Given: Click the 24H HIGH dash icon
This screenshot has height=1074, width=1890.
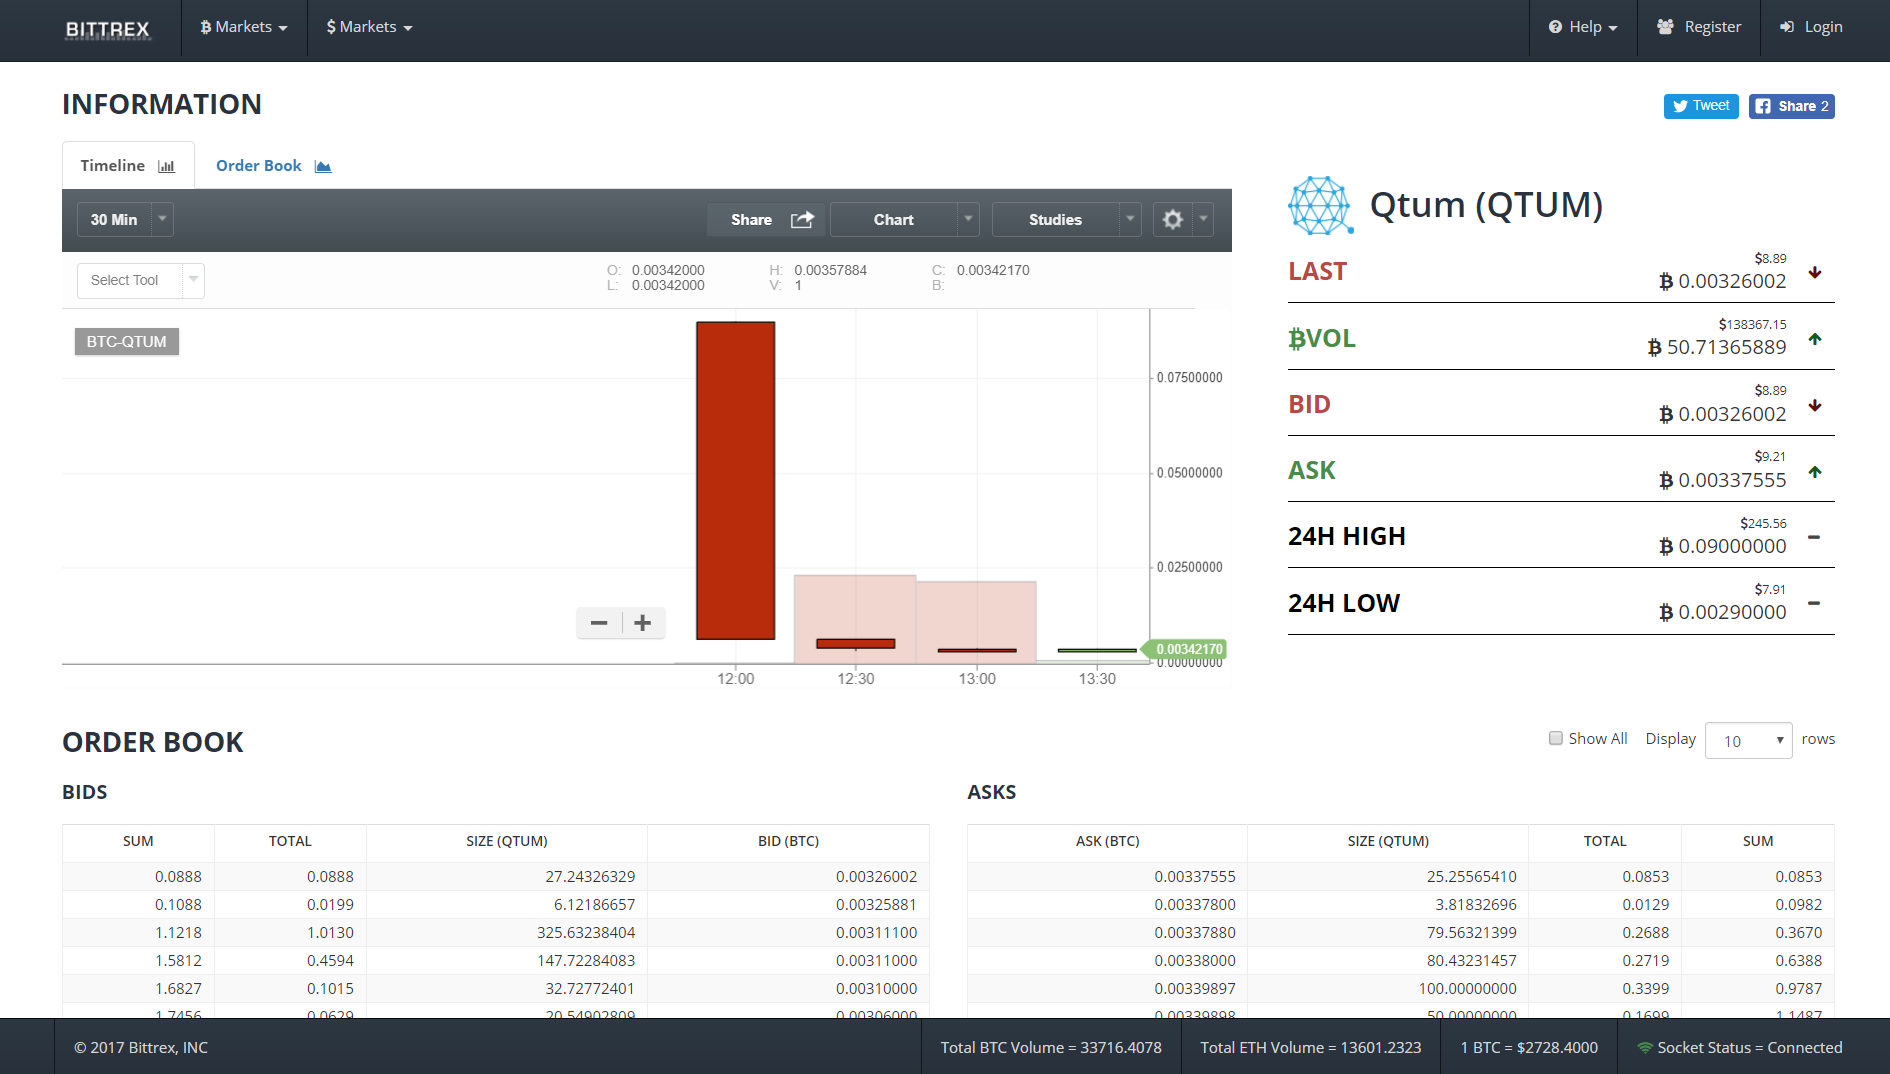Looking at the screenshot, I should click(x=1814, y=538).
